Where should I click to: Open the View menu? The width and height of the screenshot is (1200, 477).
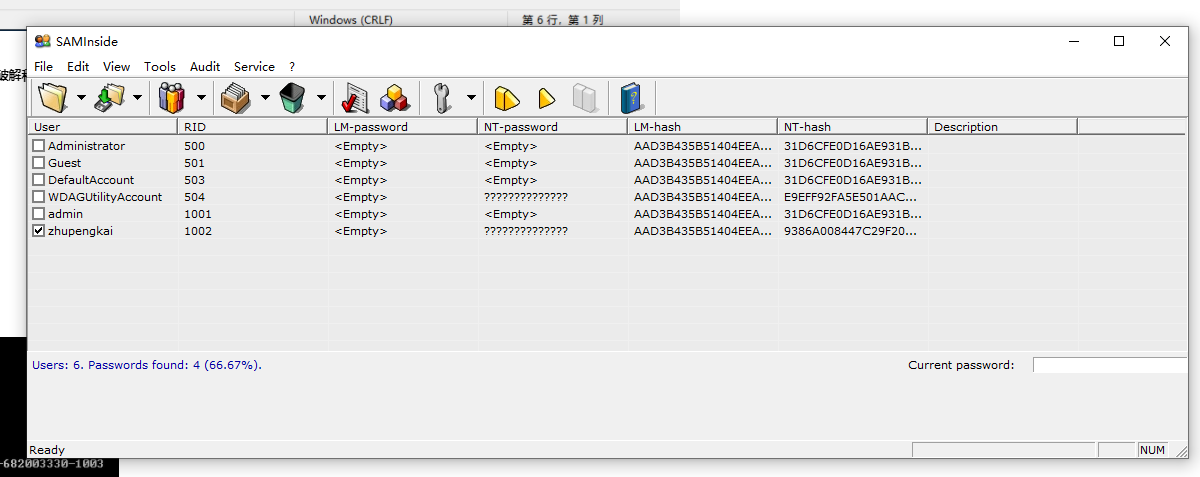pyautogui.click(x=117, y=67)
